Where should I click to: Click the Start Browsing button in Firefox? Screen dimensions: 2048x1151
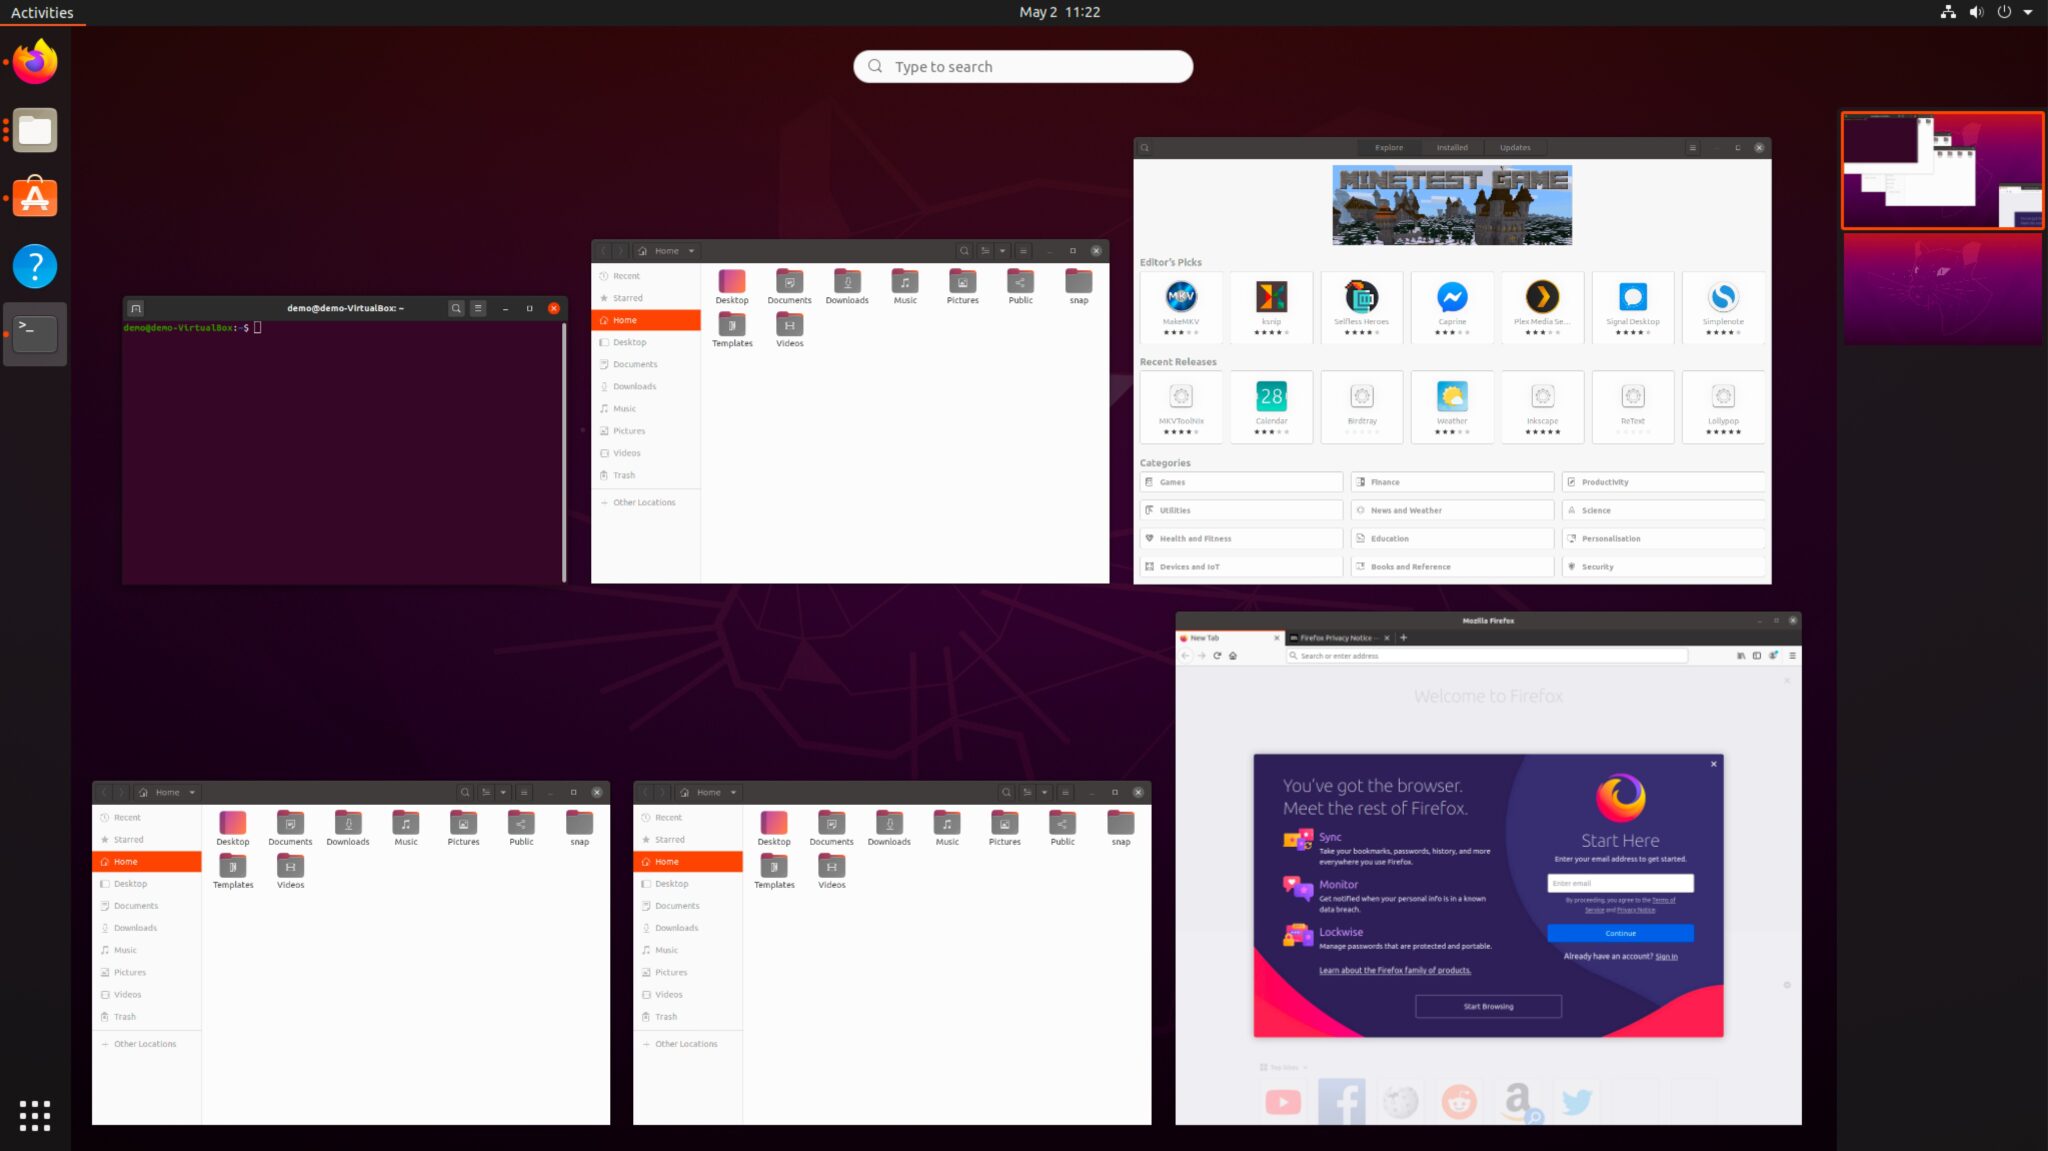tap(1488, 1006)
